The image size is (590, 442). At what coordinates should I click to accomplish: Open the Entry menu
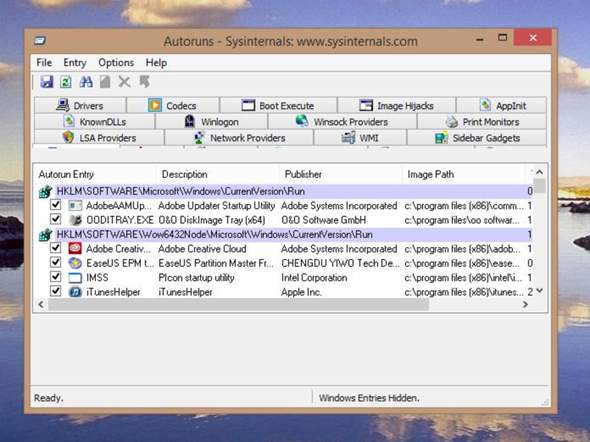pos(75,62)
